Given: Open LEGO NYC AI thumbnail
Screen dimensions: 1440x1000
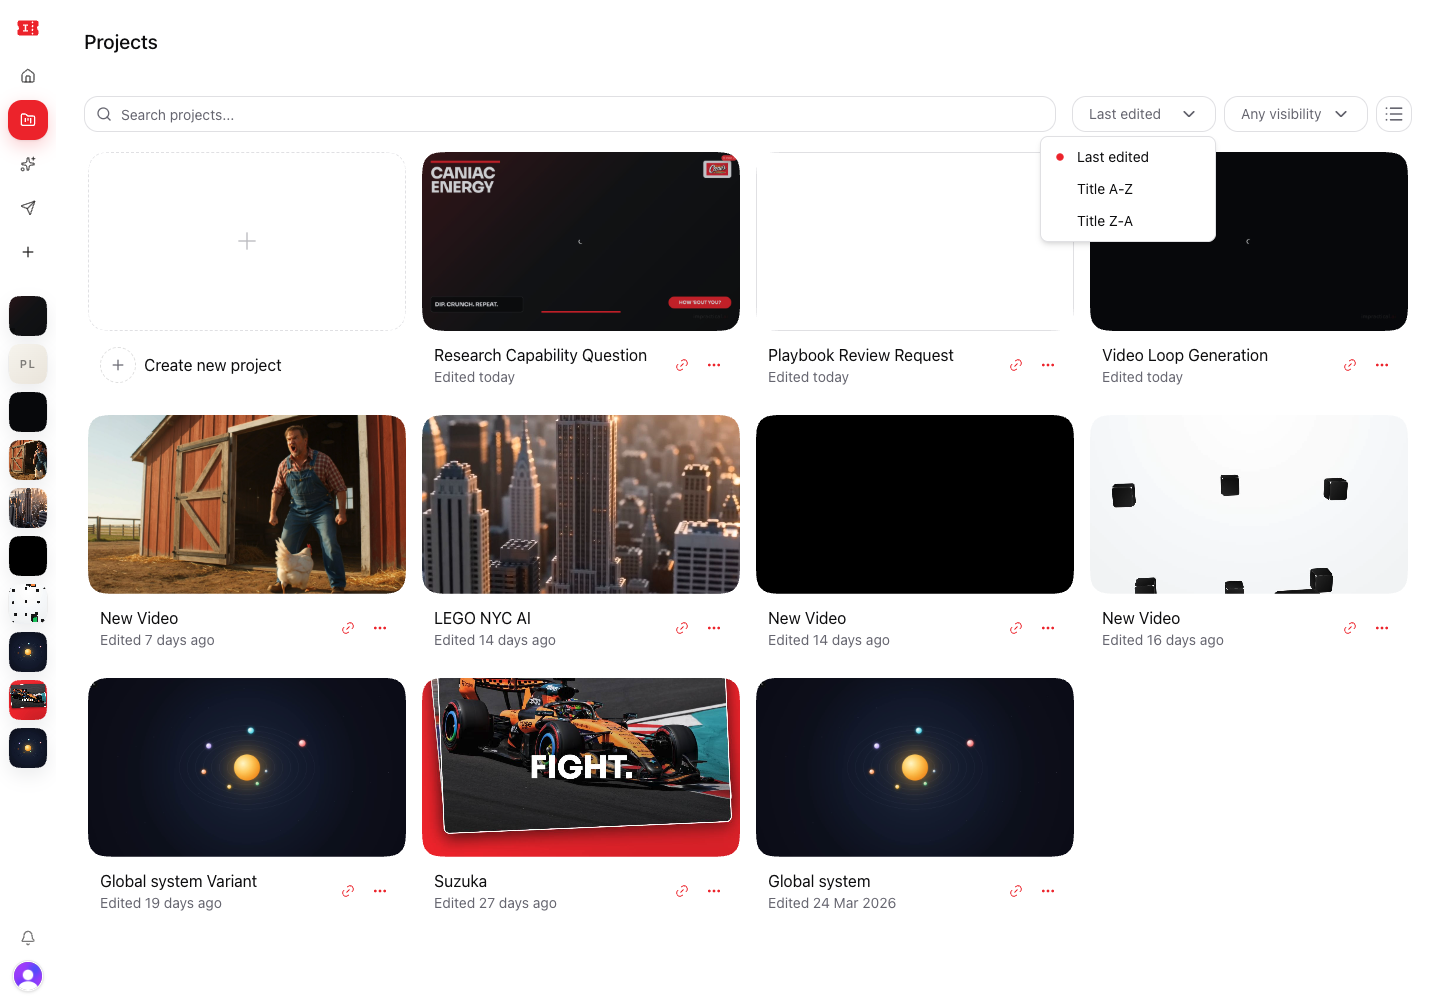Looking at the screenshot, I should (581, 504).
